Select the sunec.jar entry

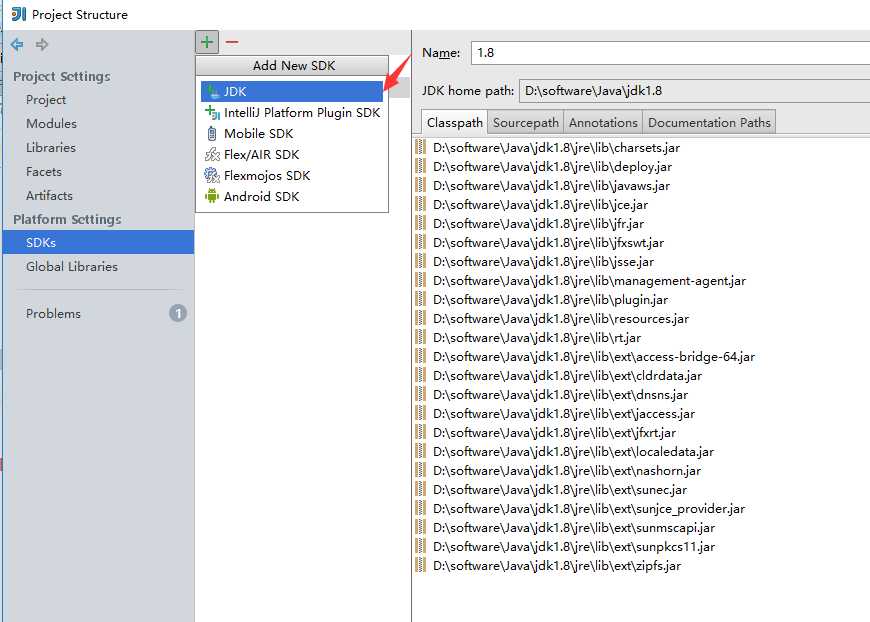coord(560,489)
